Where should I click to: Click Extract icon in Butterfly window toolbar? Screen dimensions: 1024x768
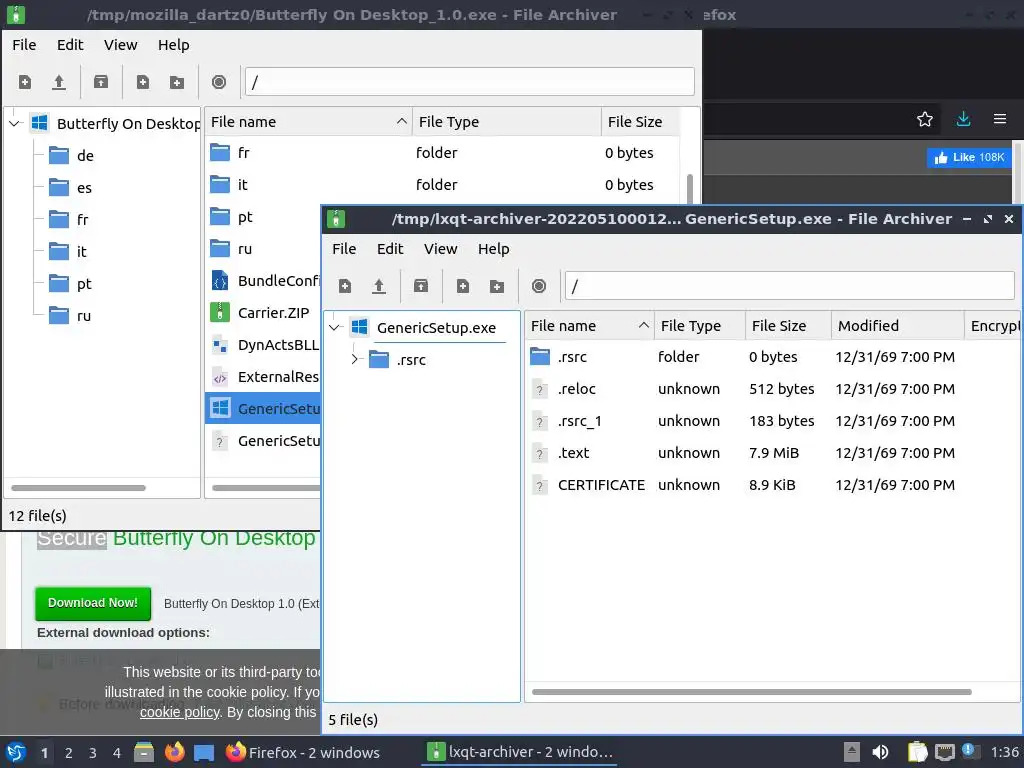[101, 82]
